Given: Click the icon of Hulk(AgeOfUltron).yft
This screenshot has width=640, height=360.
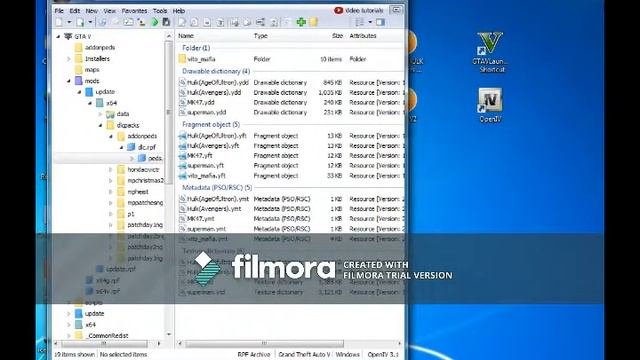Looking at the screenshot, I should 182,136.
